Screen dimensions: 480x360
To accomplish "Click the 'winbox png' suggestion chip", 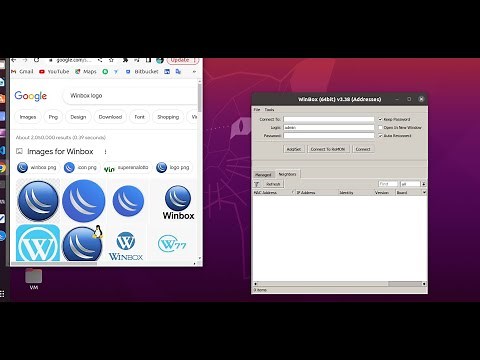I will click(x=38, y=167).
